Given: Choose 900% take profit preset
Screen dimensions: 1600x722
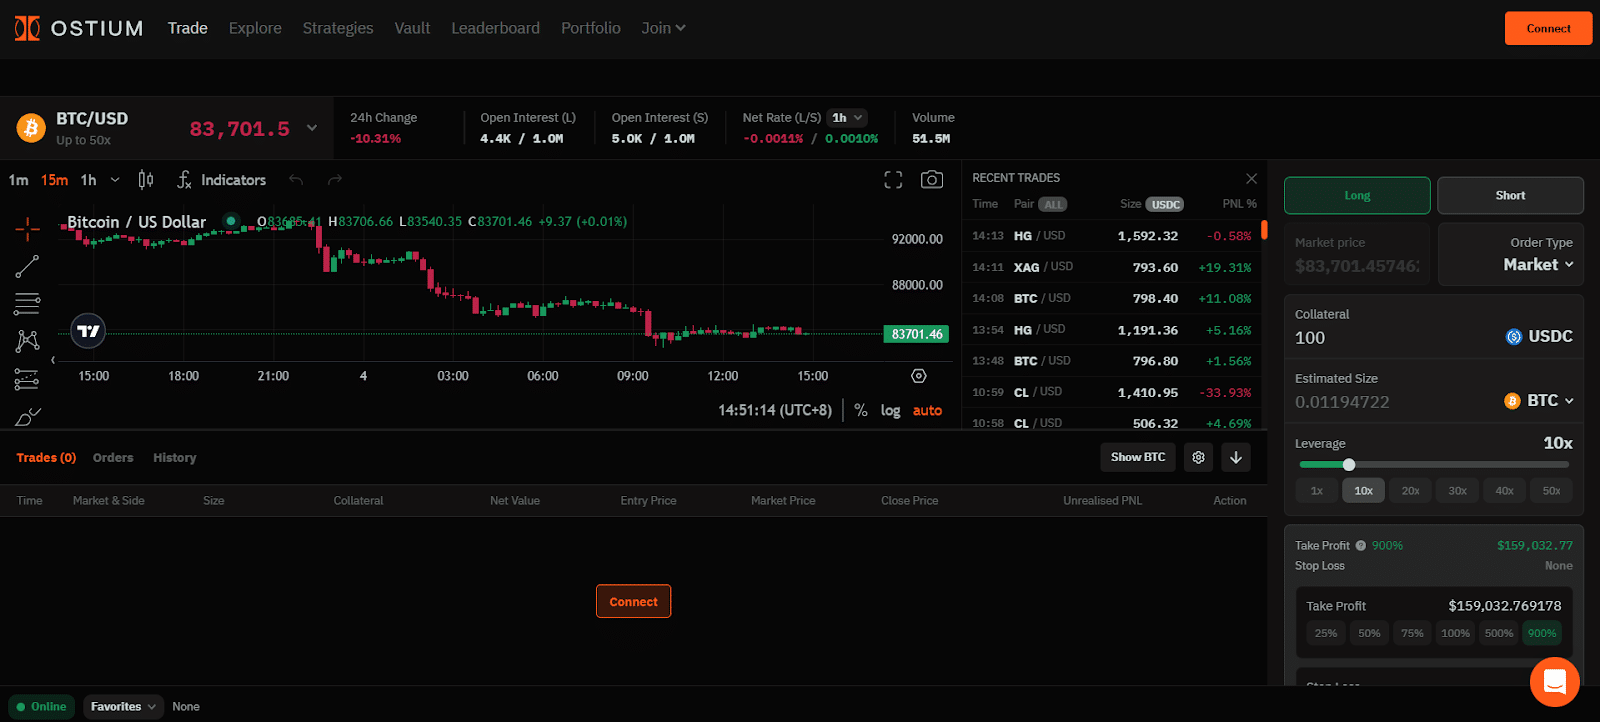Looking at the screenshot, I should click(x=1542, y=634).
